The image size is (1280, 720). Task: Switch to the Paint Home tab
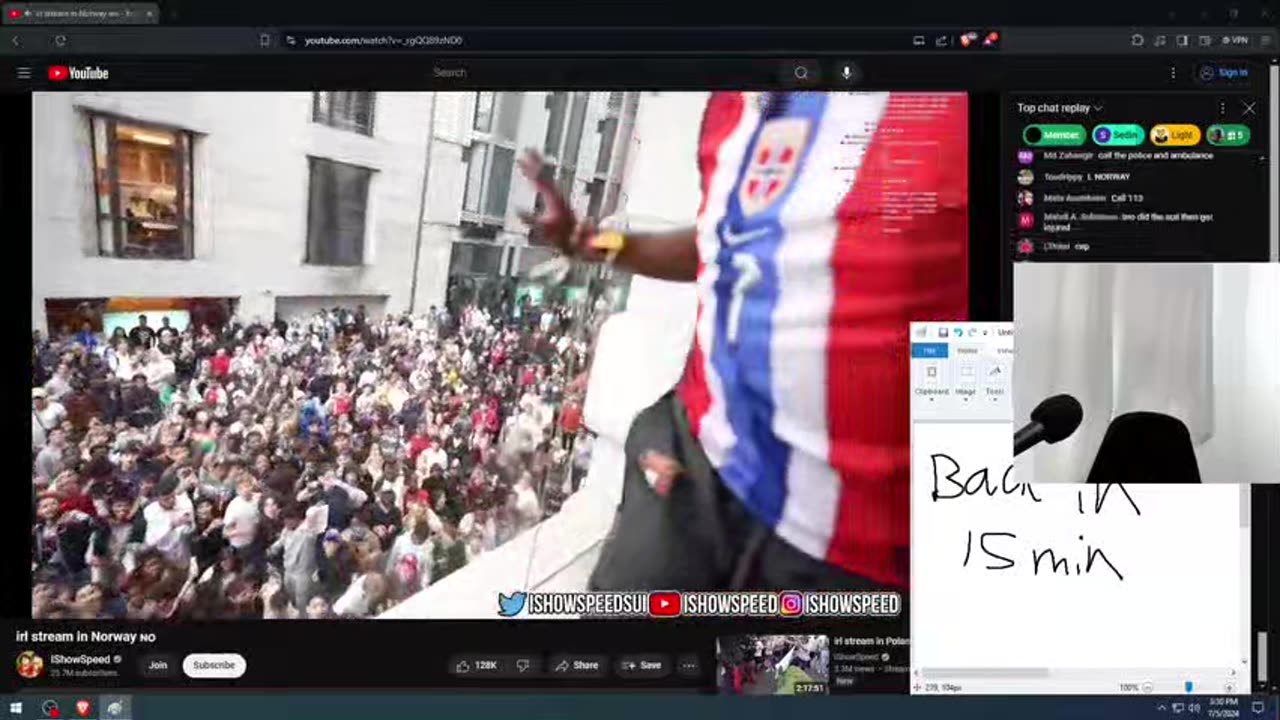[x=967, y=351]
